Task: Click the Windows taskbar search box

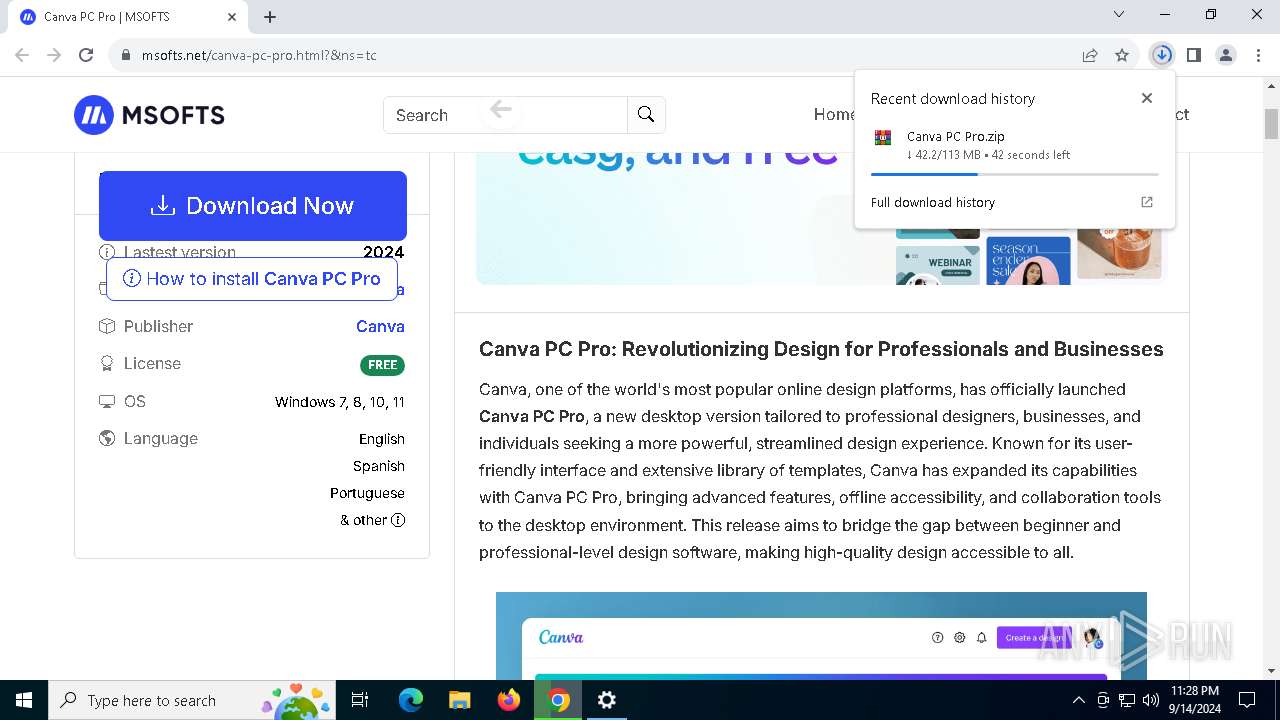Action: pyautogui.click(x=193, y=700)
